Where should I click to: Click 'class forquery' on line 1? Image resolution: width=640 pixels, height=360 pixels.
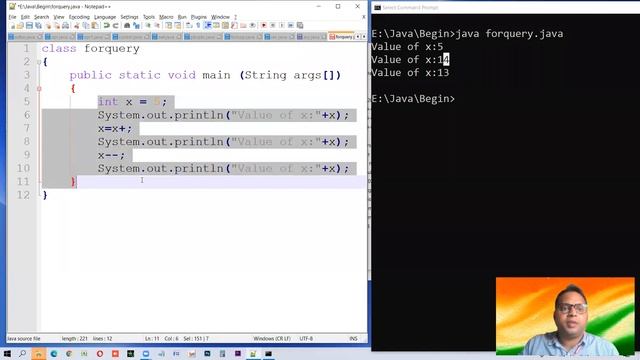click(x=90, y=49)
